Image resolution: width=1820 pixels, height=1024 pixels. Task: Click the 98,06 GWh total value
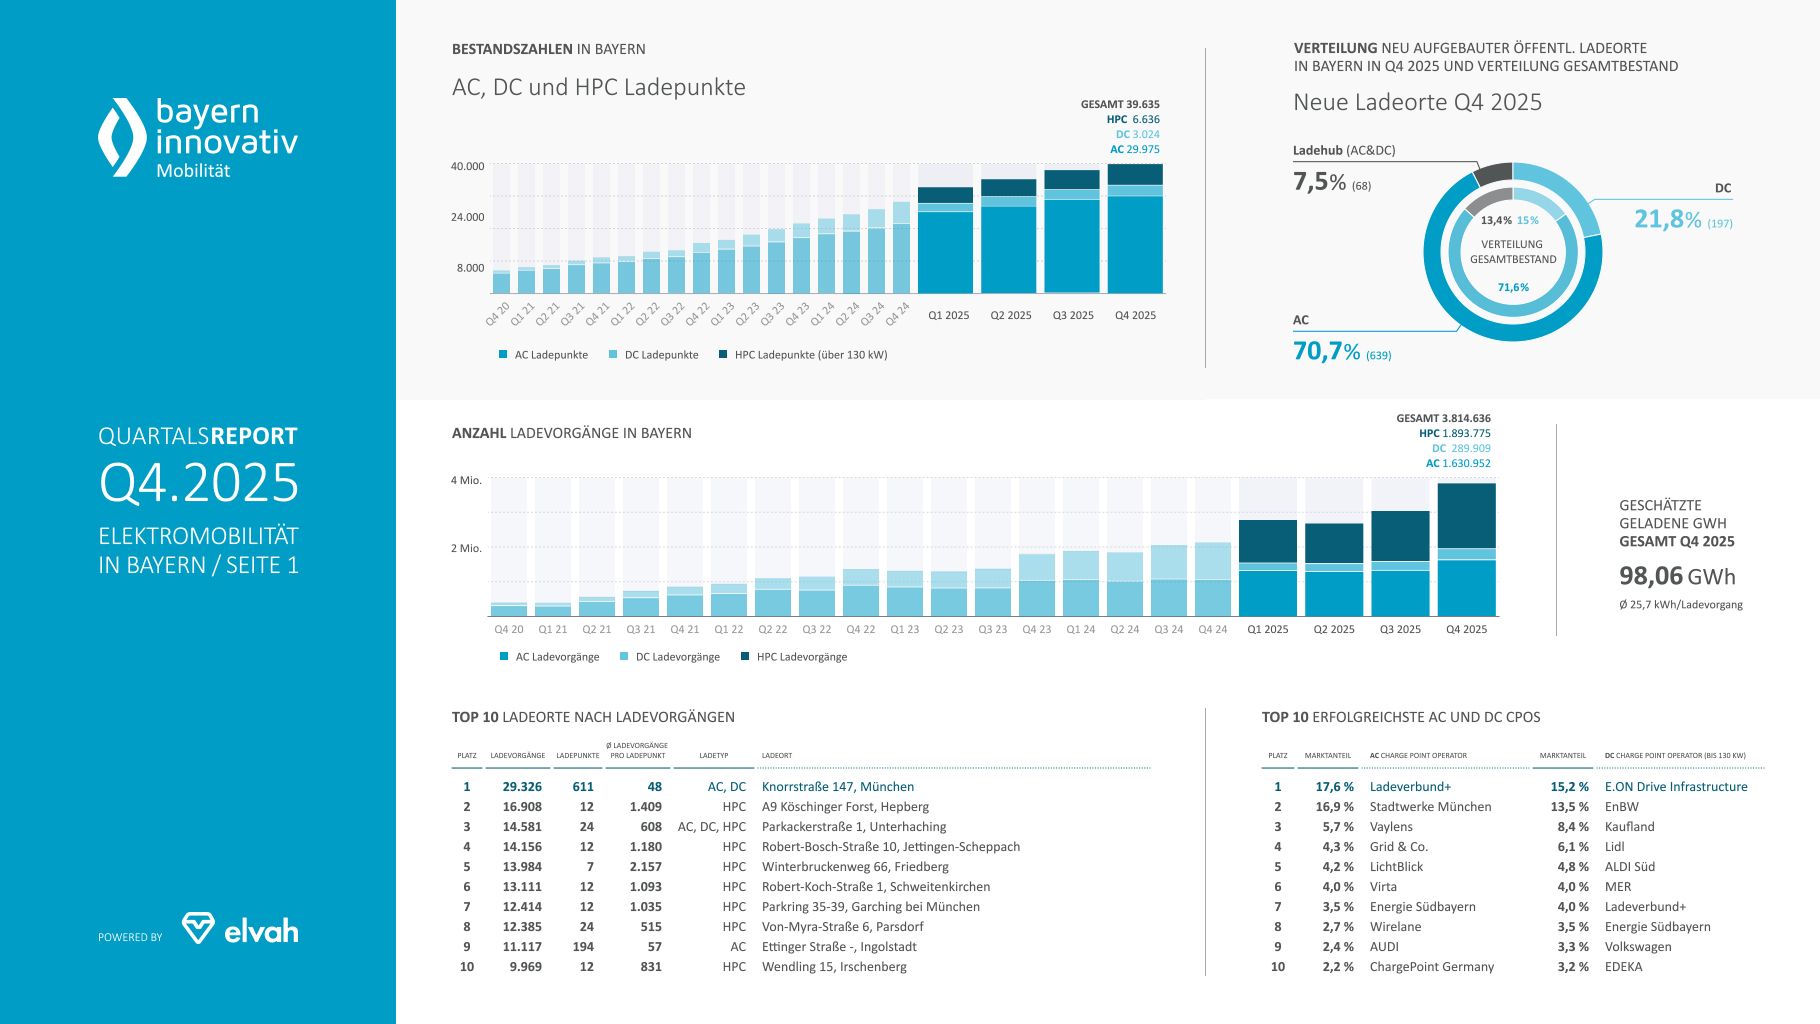pyautogui.click(x=1677, y=576)
